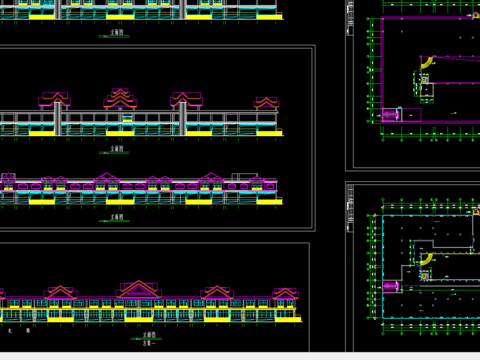This screenshot has height=360, width=480.
Task: Click the crossed square at third elevation's left end
Action: pos(8,178)
